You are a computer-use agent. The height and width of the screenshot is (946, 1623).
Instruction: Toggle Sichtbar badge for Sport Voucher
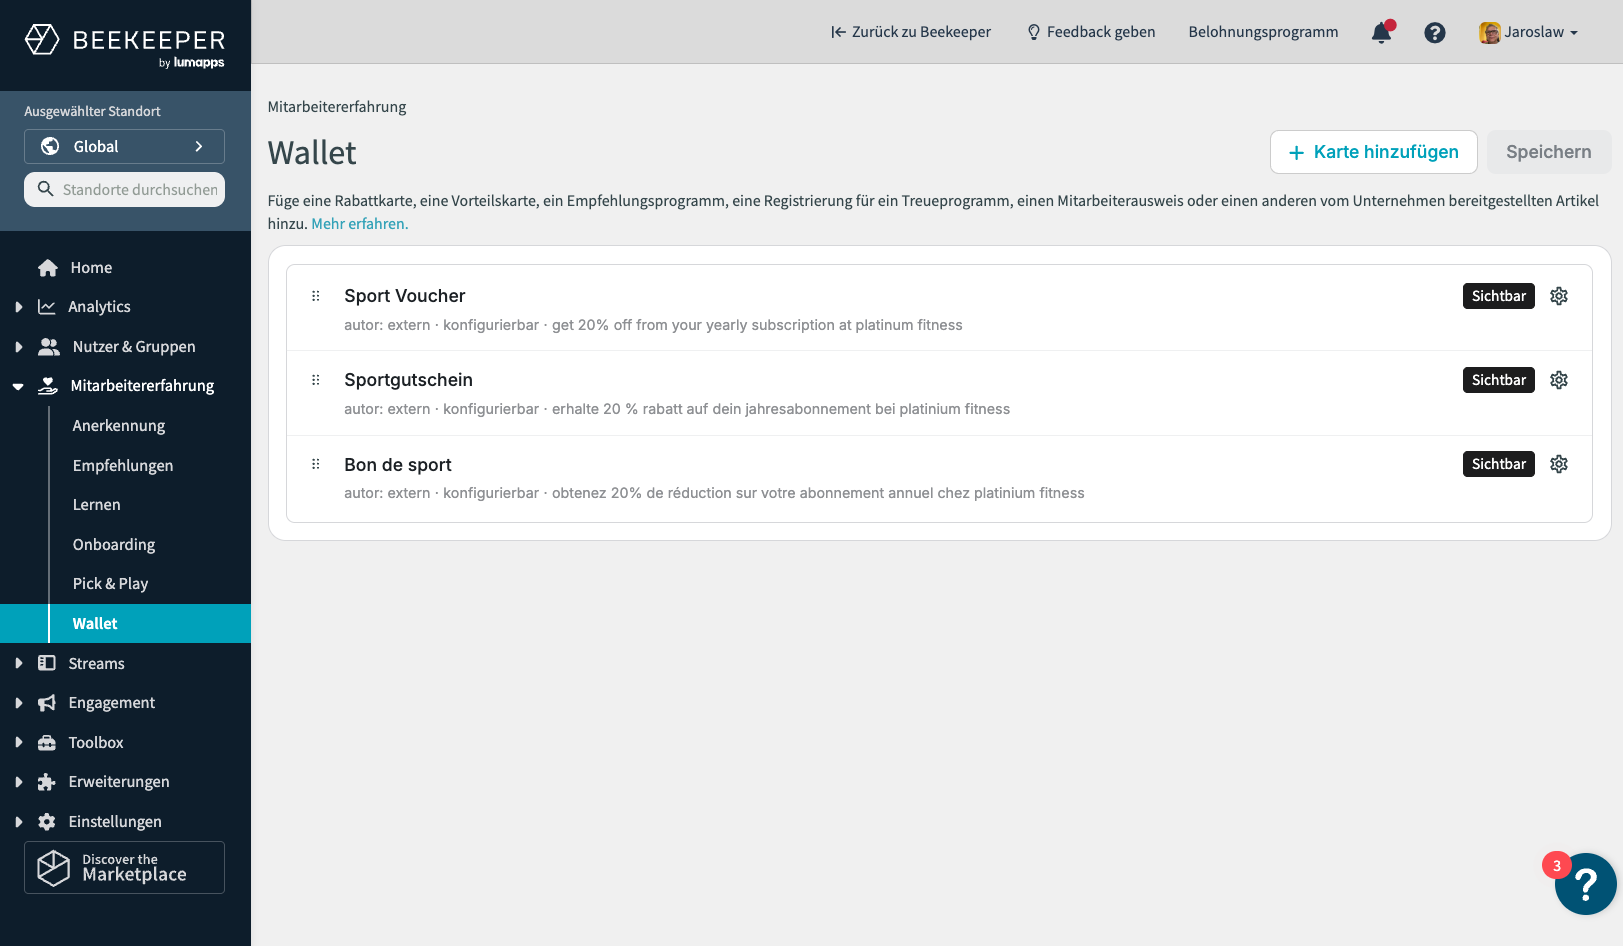tap(1499, 296)
